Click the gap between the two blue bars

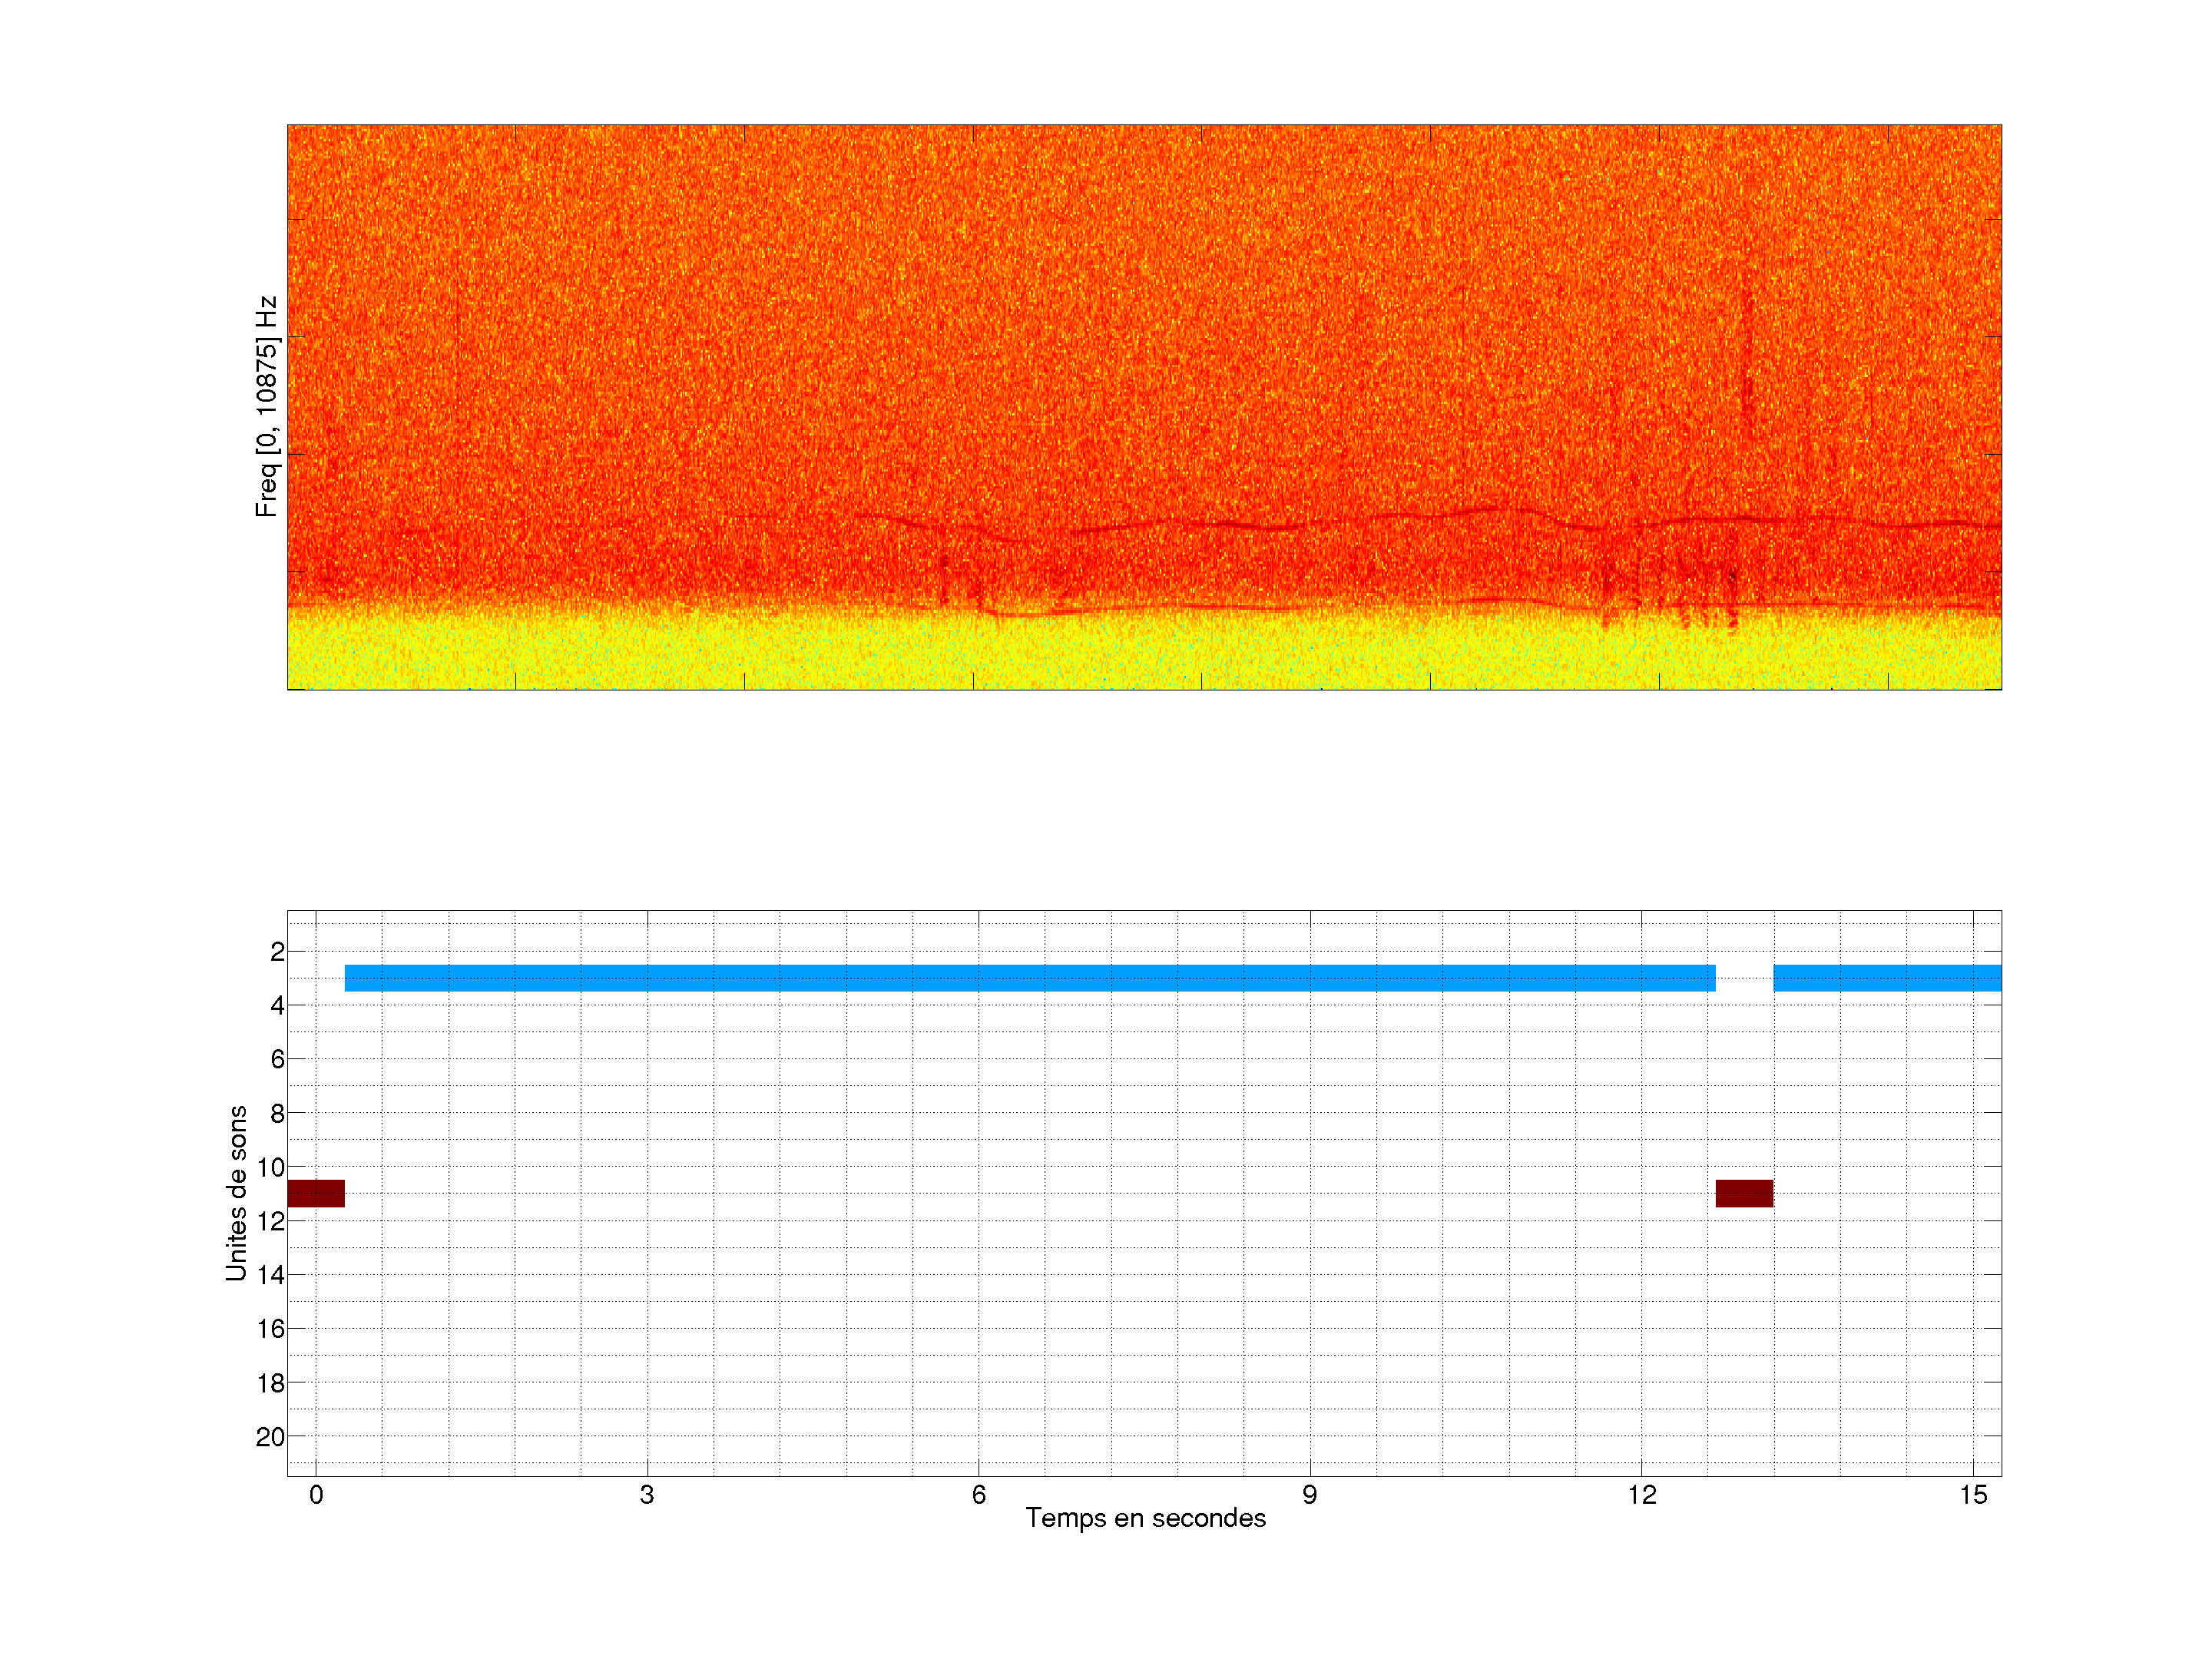click(x=1744, y=978)
